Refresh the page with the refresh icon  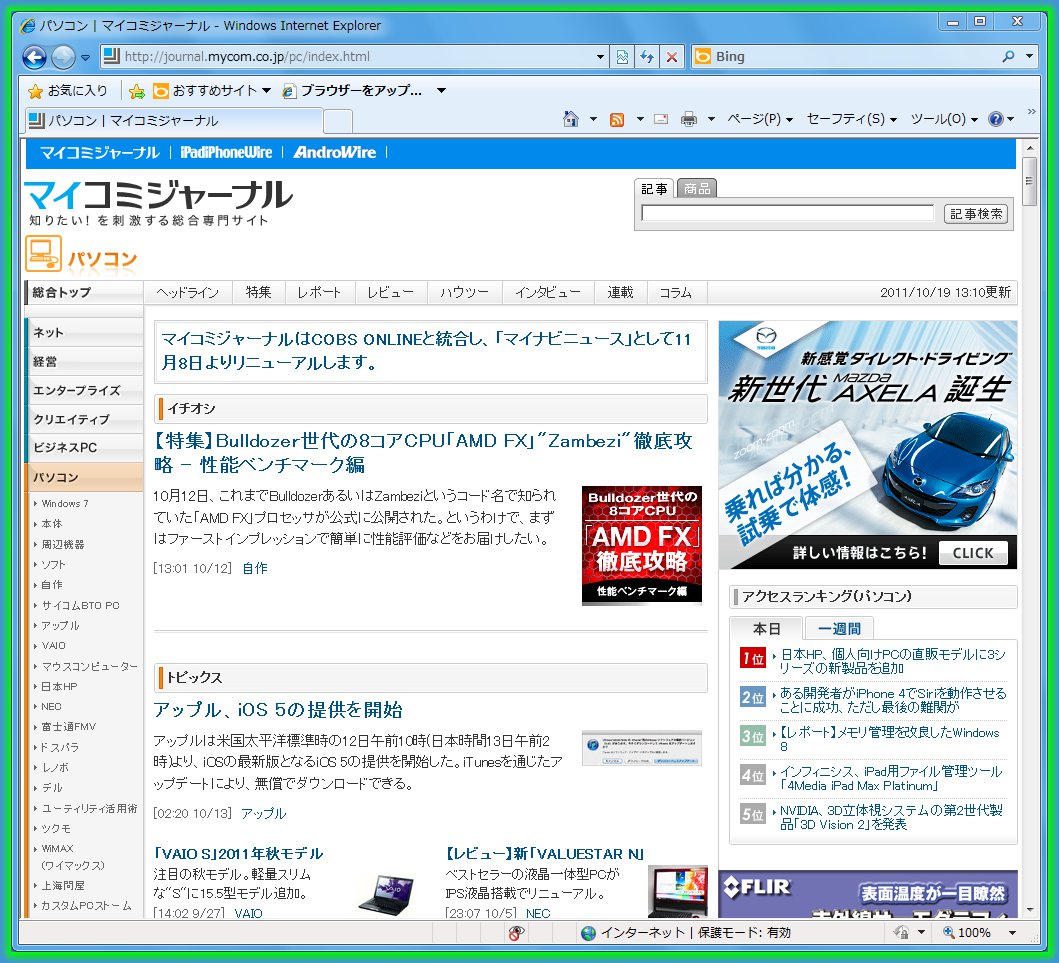(647, 57)
